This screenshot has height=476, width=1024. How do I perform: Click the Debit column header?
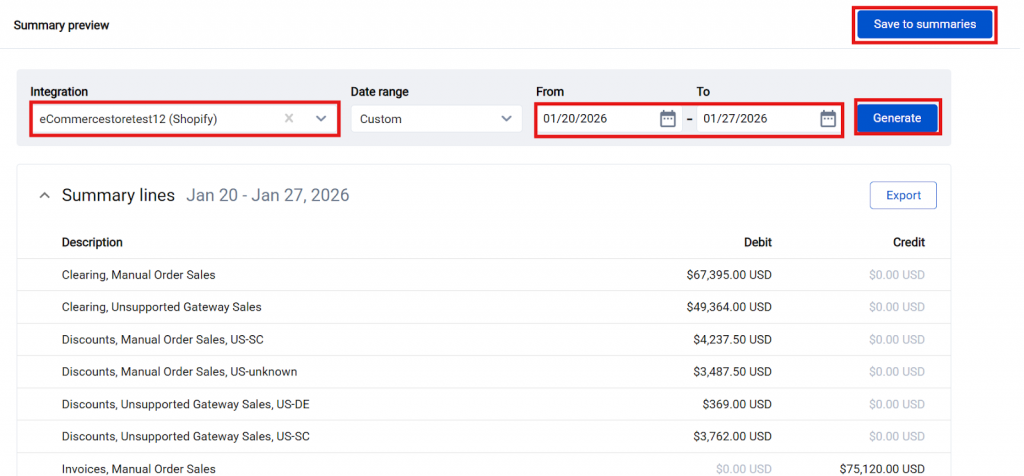757,242
